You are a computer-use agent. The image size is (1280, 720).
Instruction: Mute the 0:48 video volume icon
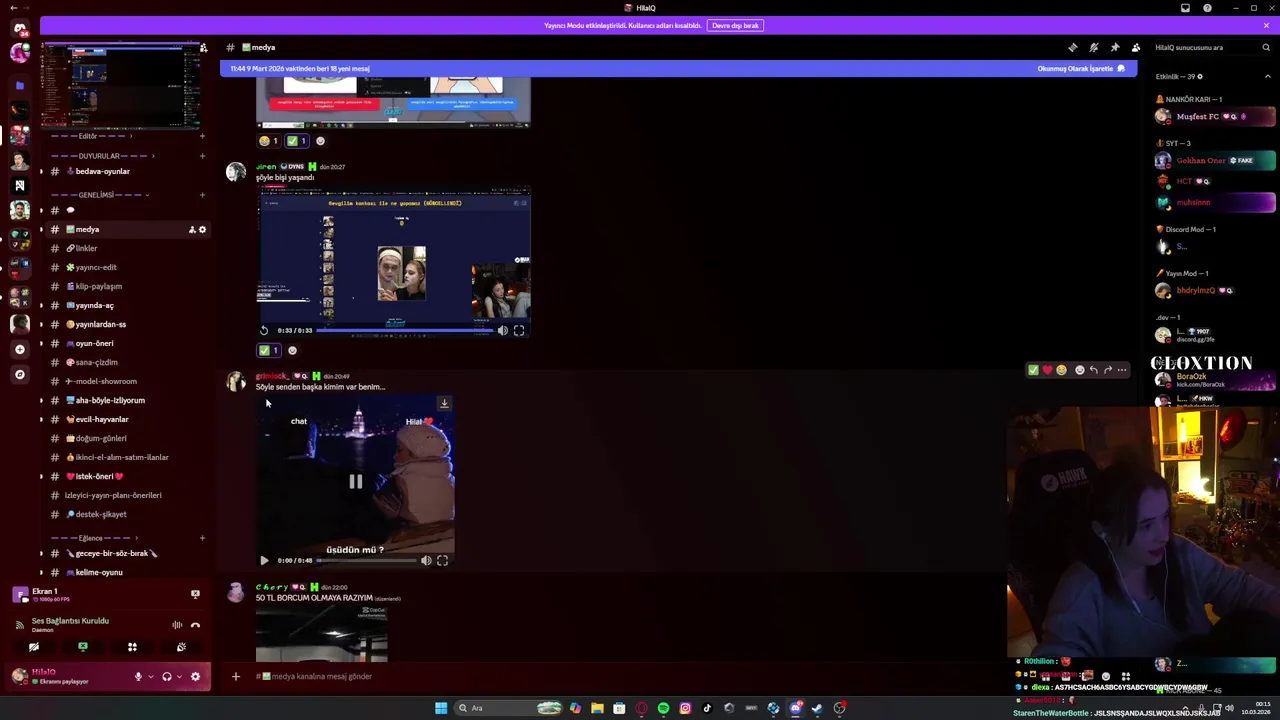(x=426, y=560)
